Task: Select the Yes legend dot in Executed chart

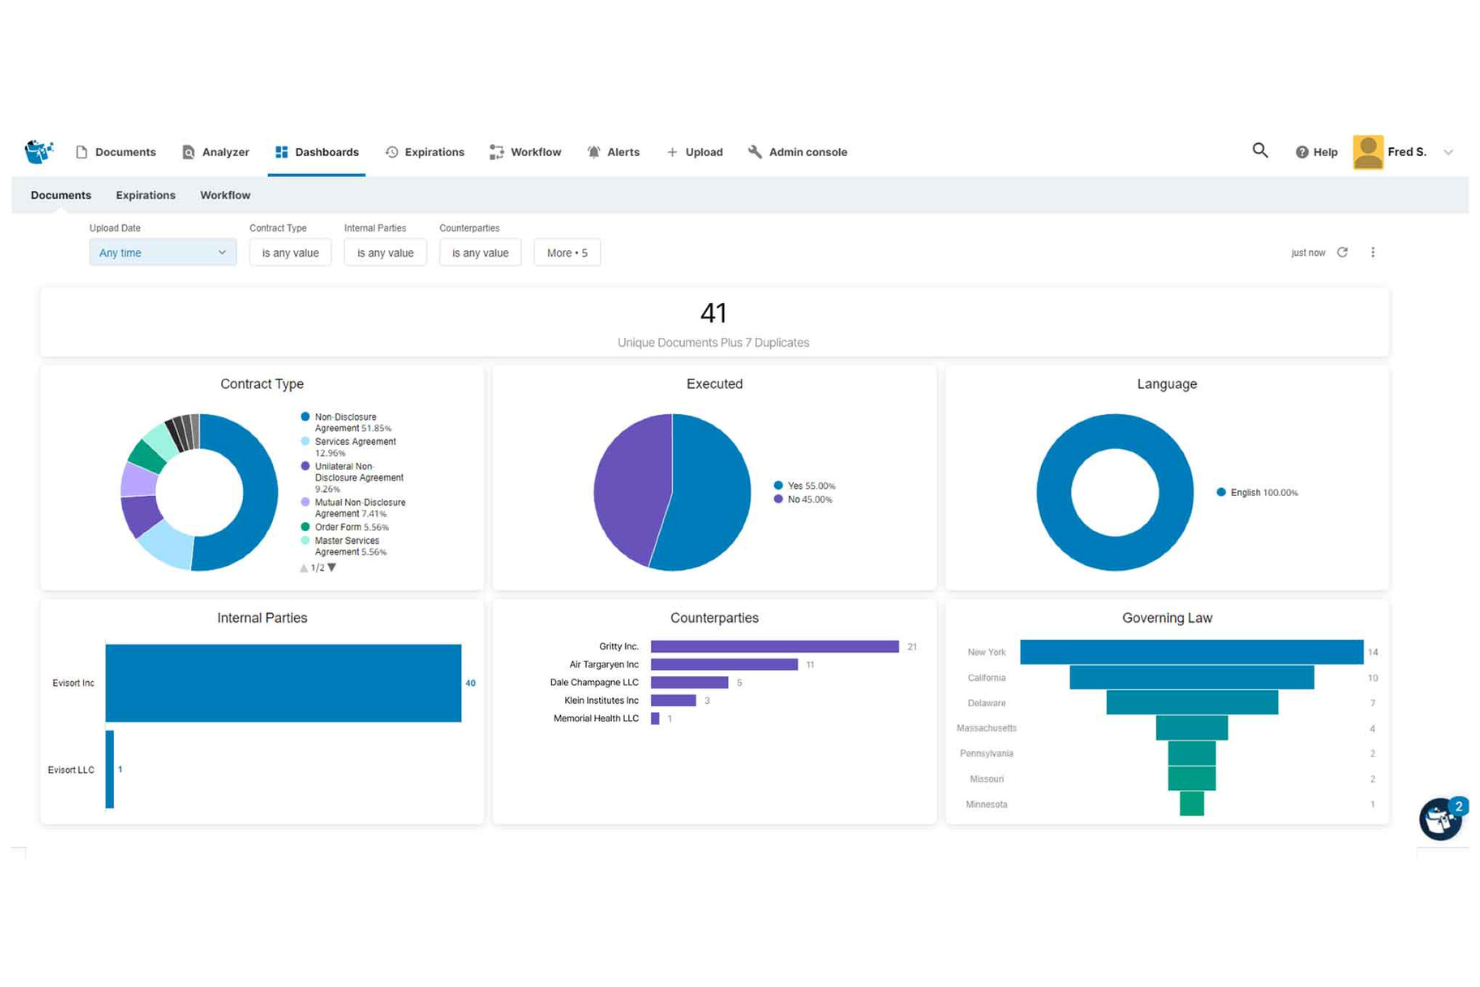Action: (x=778, y=485)
